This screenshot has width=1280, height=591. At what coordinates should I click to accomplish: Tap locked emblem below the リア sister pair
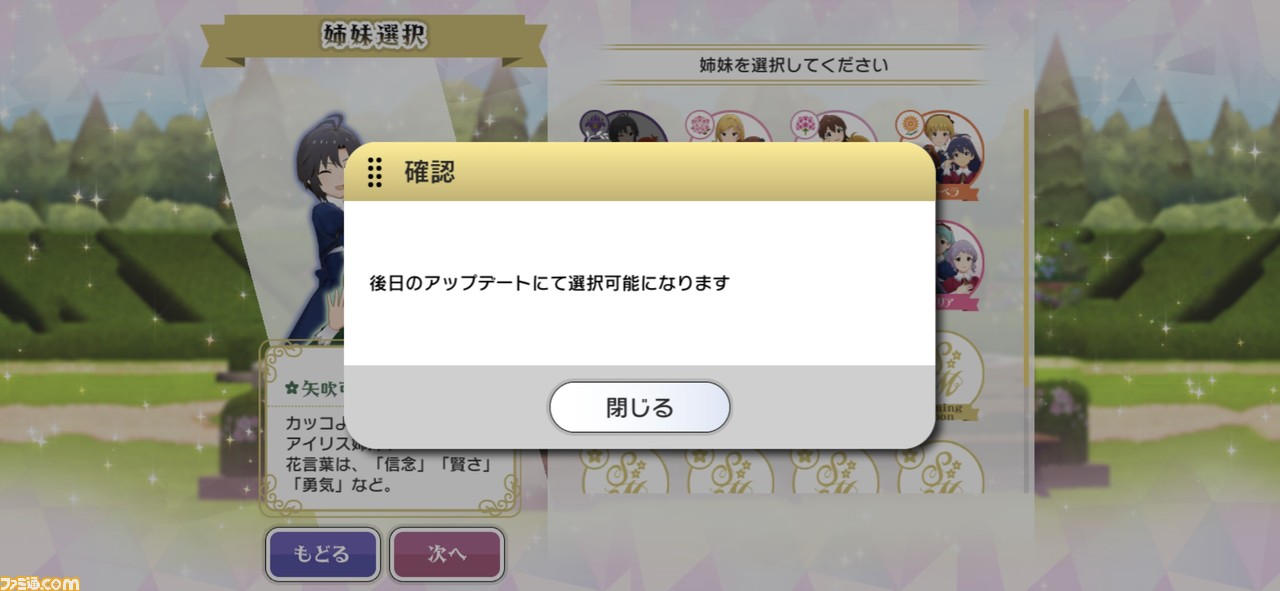point(958,378)
